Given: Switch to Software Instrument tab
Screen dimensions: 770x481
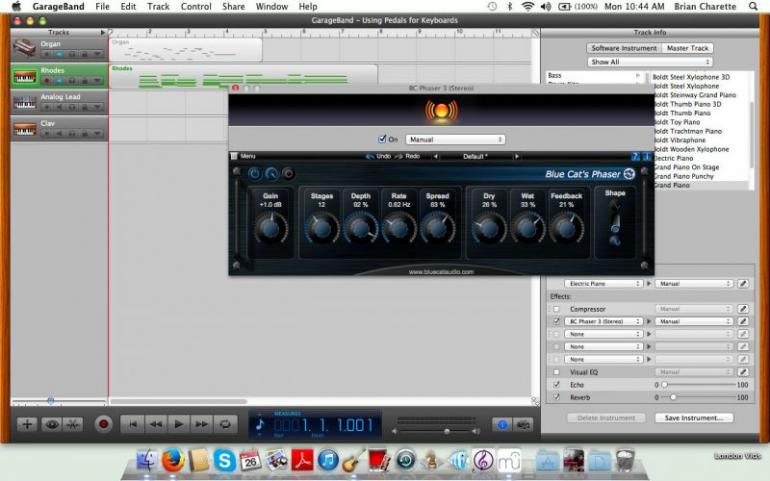Looking at the screenshot, I should click(x=624, y=48).
